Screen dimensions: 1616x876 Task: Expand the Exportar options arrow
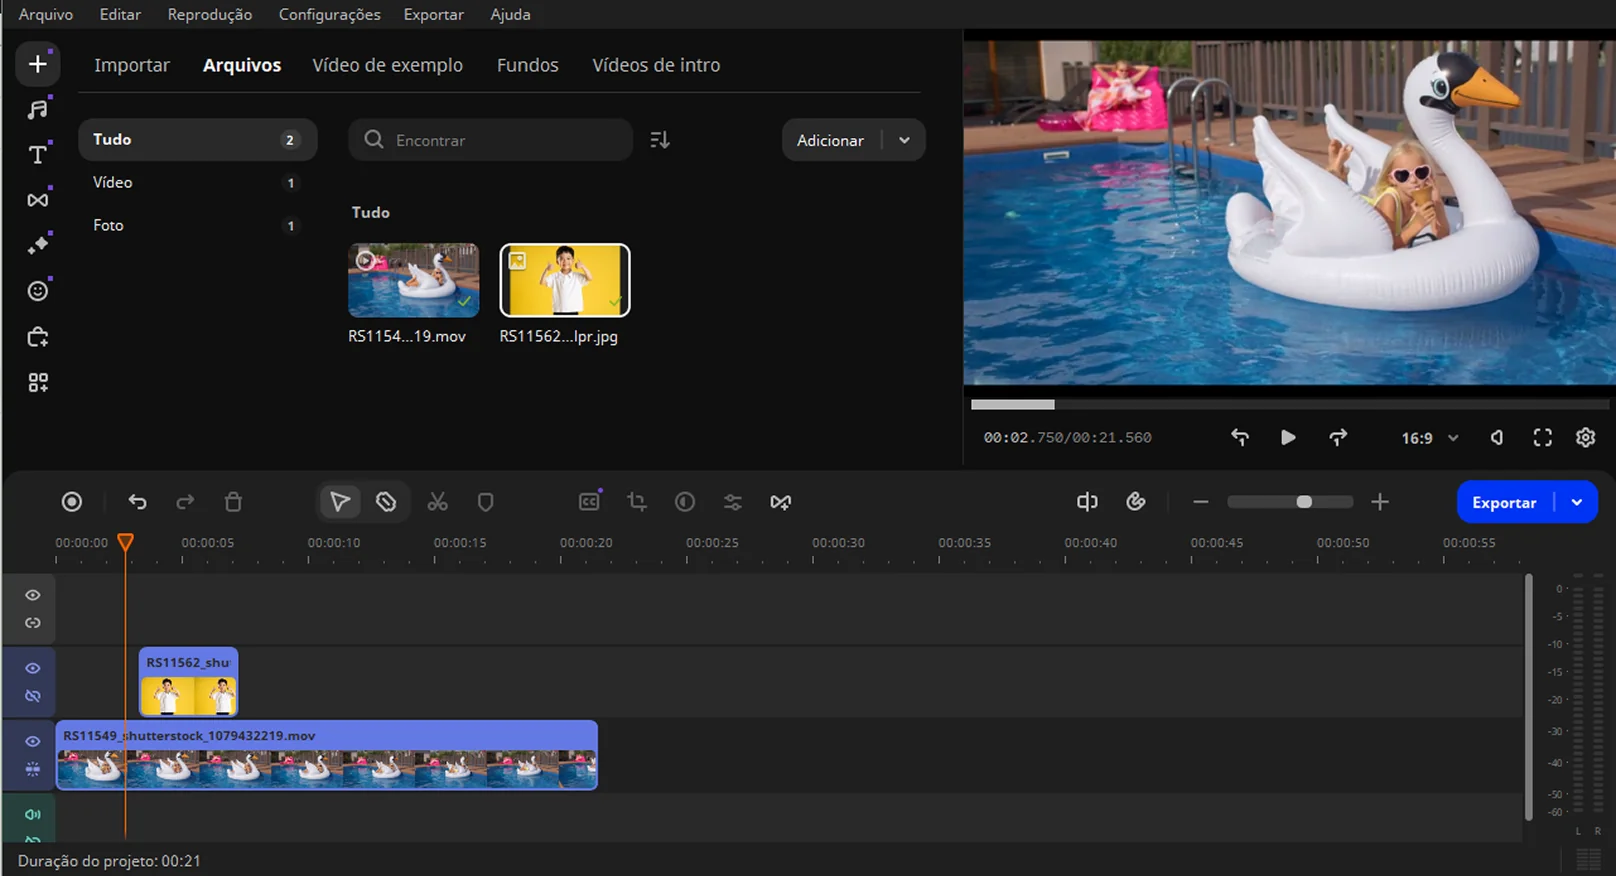pyautogui.click(x=1577, y=502)
